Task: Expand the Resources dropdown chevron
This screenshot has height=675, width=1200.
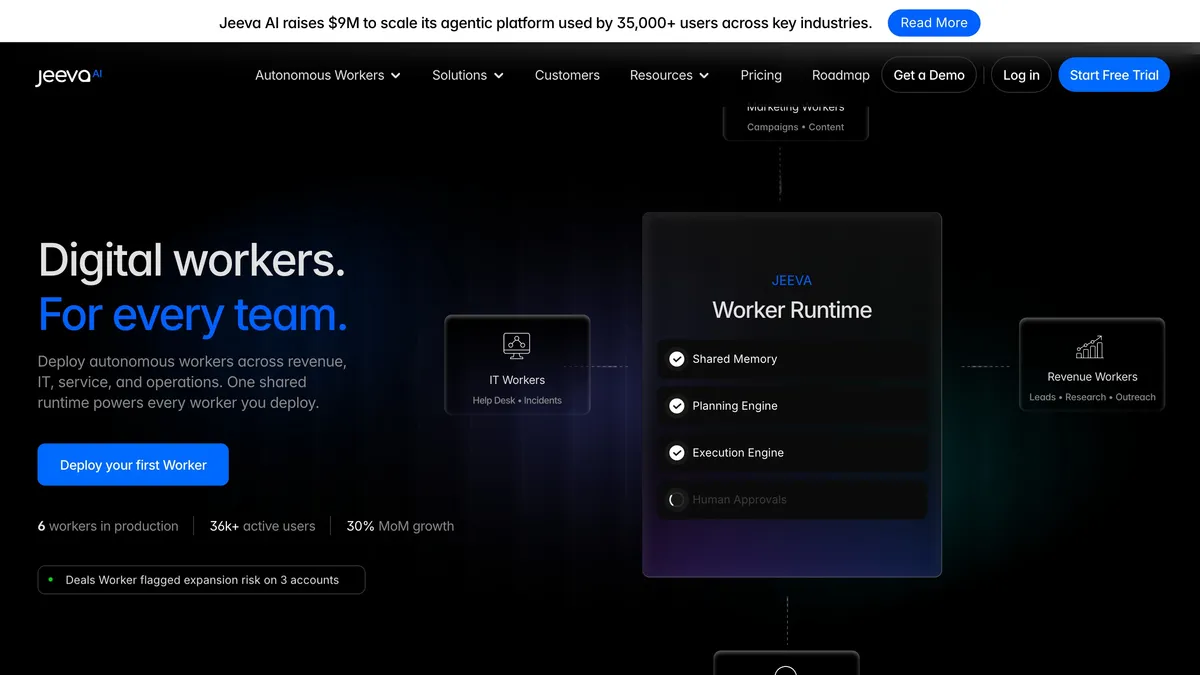Action: (x=704, y=75)
